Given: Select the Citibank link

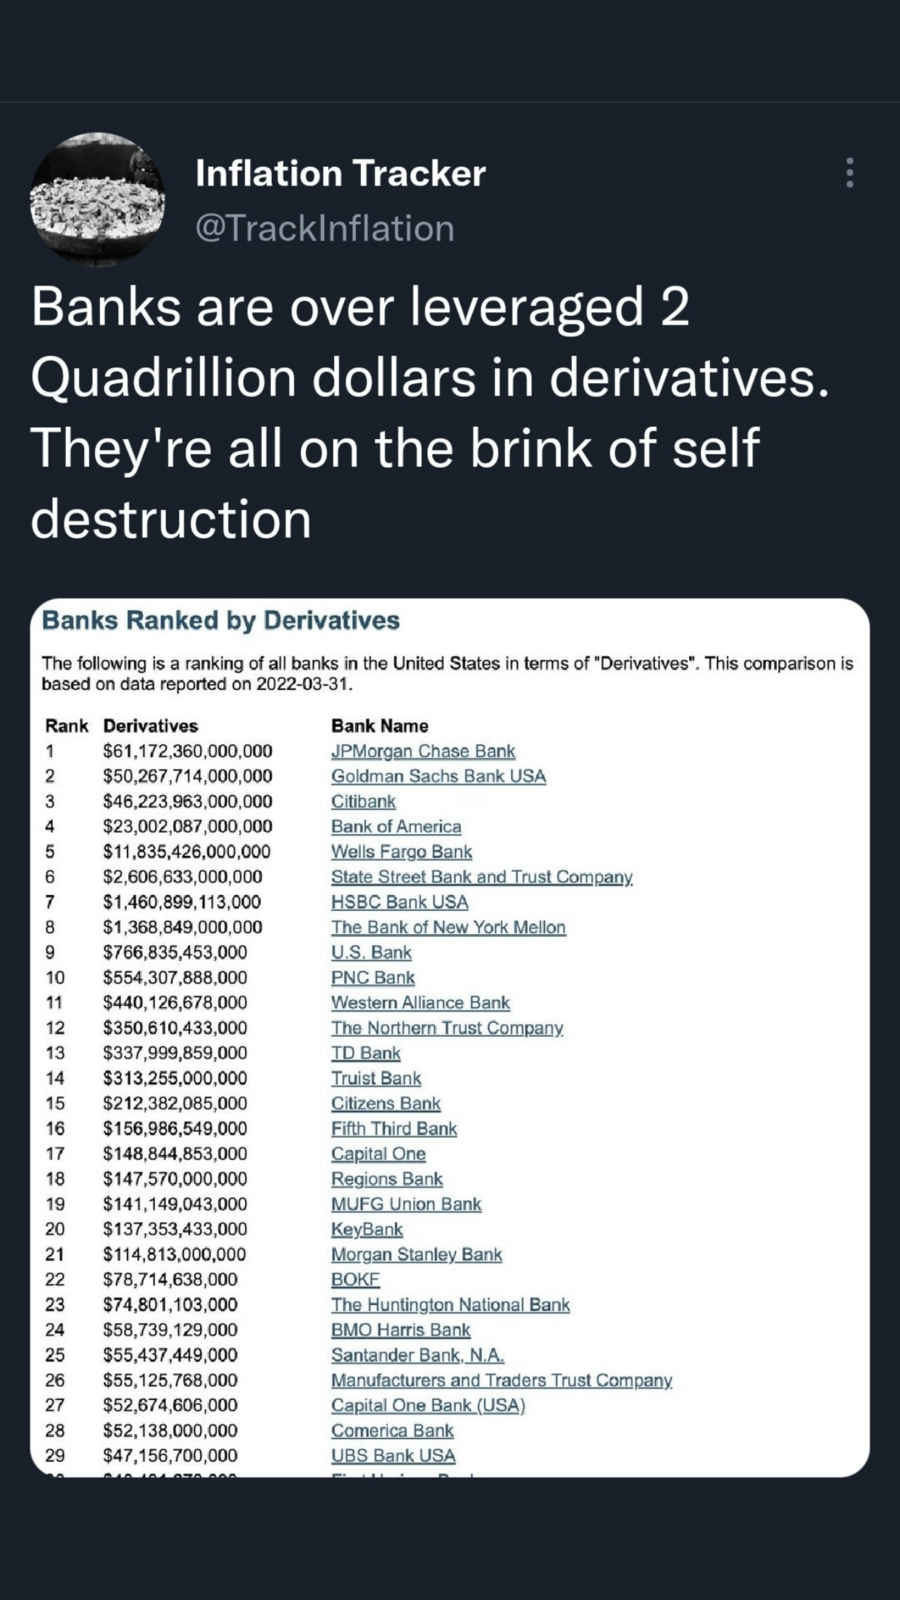Looking at the screenshot, I should point(363,801).
